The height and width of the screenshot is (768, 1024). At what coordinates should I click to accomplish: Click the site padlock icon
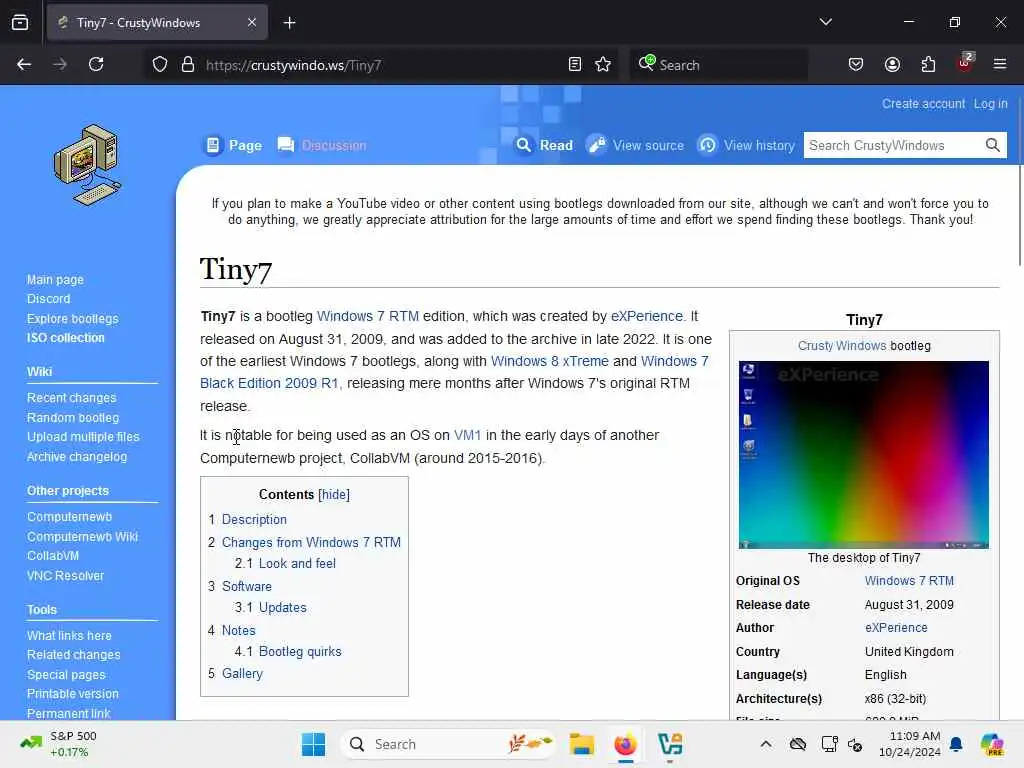tap(188, 64)
